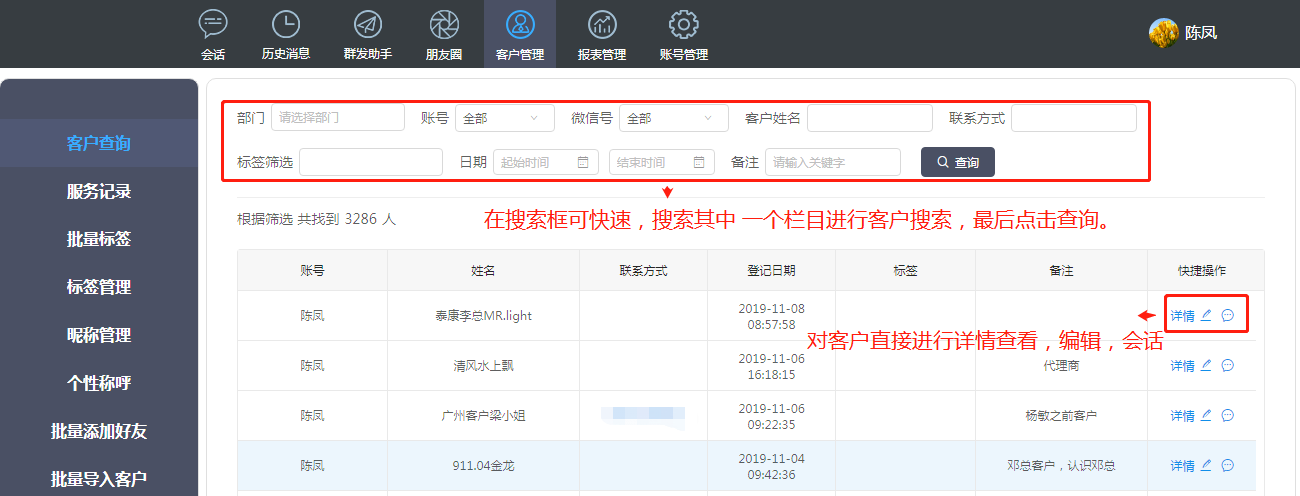The image size is (1300, 496).
Task: Open chat bubble icon for 广州客户梁小姐
Action: [x=1228, y=415]
